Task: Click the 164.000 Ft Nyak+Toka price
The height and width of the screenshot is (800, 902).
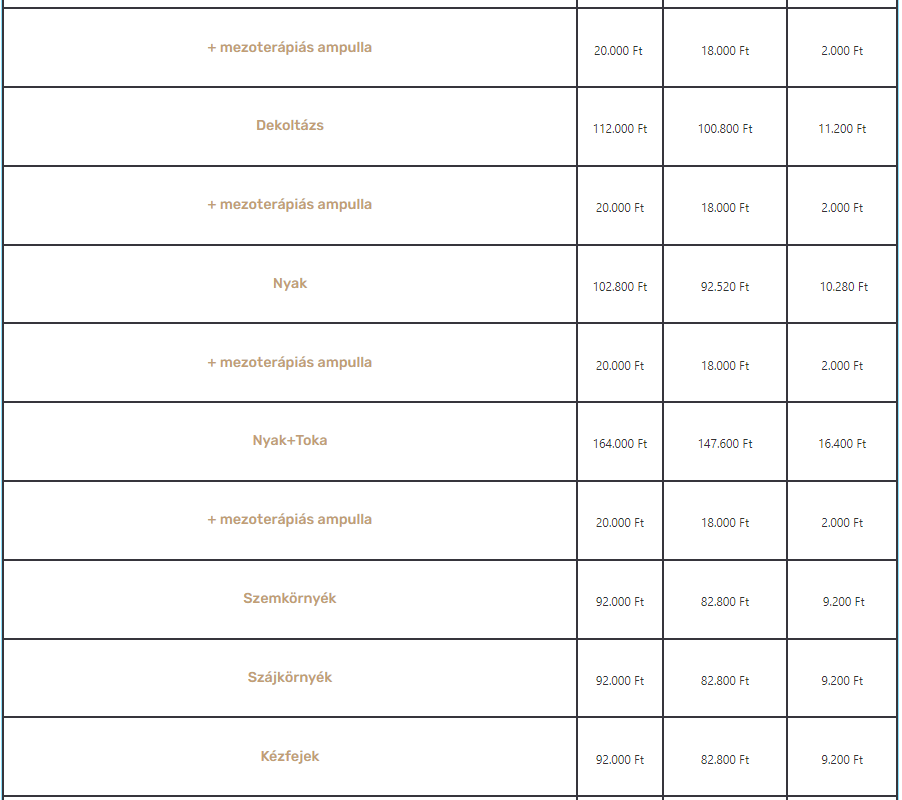Action: [x=620, y=444]
